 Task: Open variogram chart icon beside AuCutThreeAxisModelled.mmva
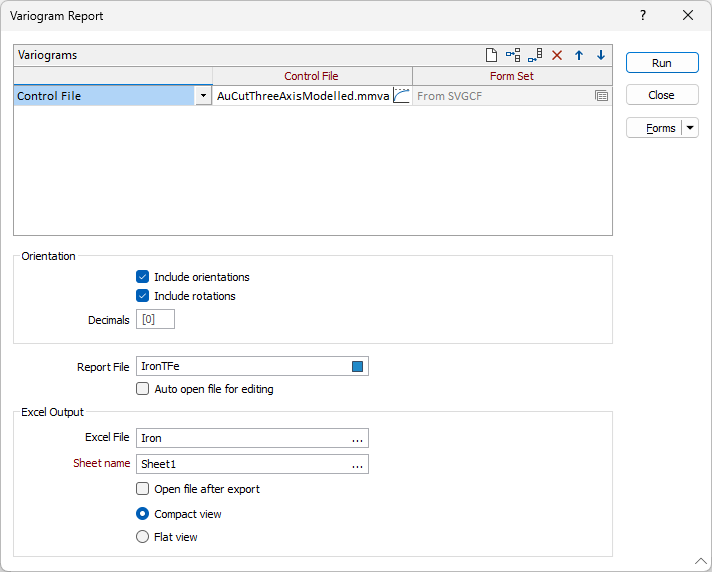(401, 96)
